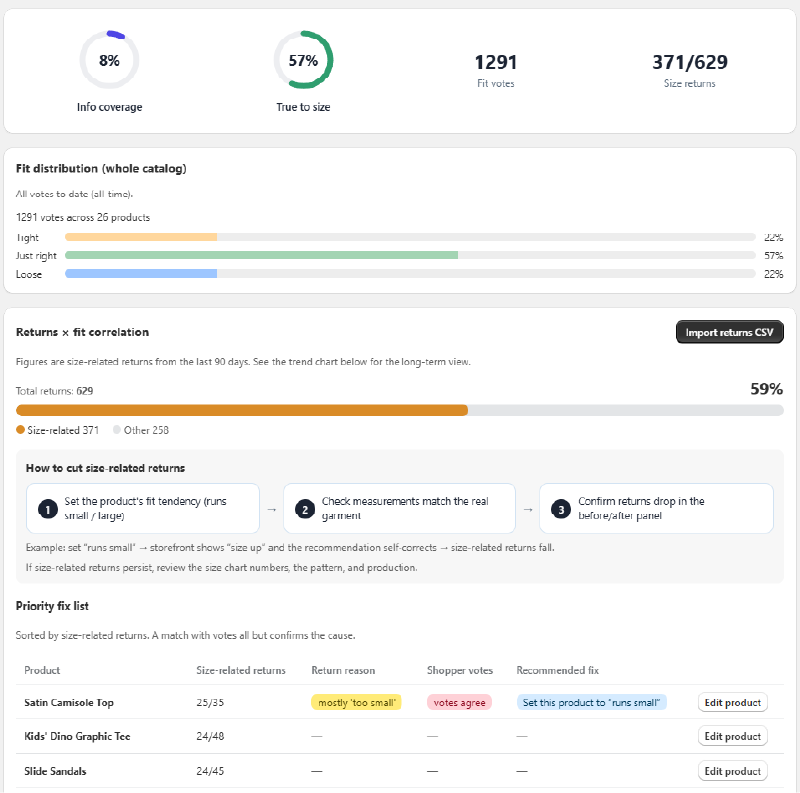Image resolution: width=800 pixels, height=793 pixels.
Task: Click the gray Other legend dot
Action: click(117, 430)
